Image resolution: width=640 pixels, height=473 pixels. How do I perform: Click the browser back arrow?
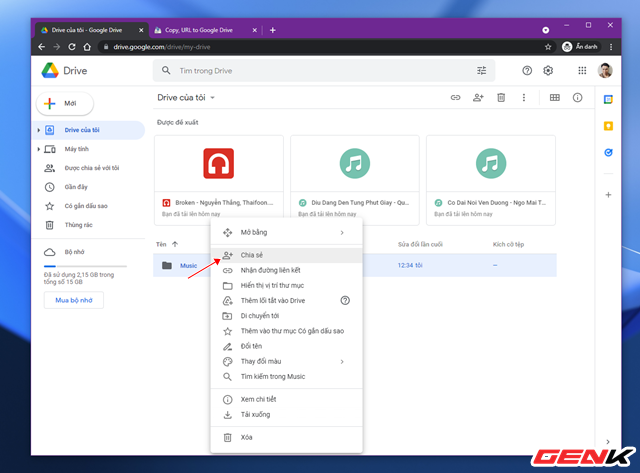pyautogui.click(x=42, y=47)
